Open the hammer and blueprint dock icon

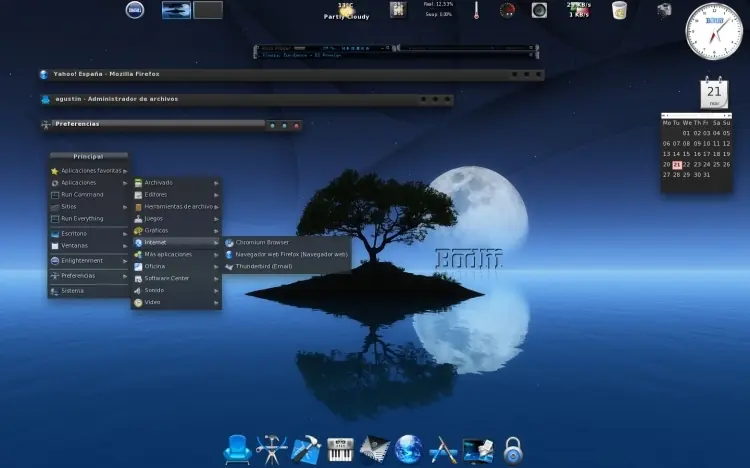(306, 449)
